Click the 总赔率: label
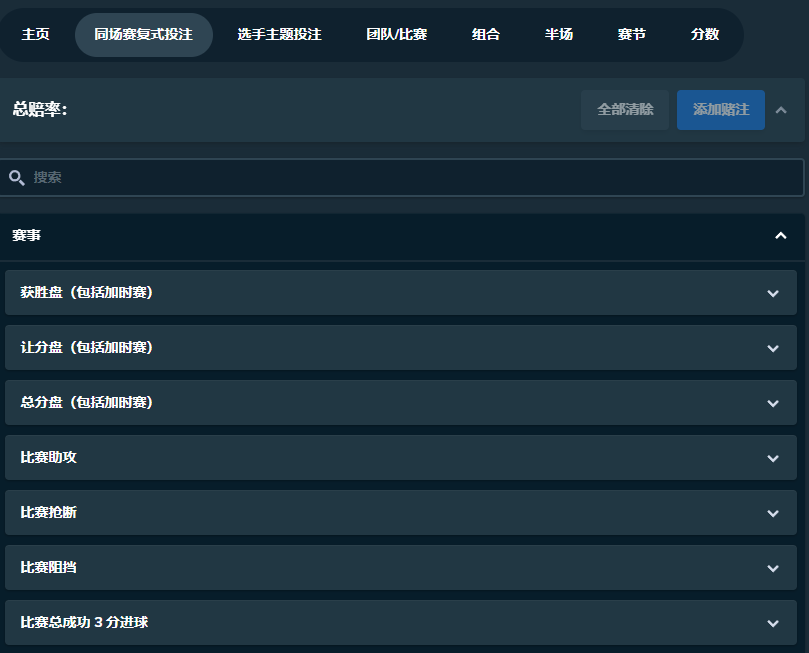The width and height of the screenshot is (809, 653). point(40,109)
